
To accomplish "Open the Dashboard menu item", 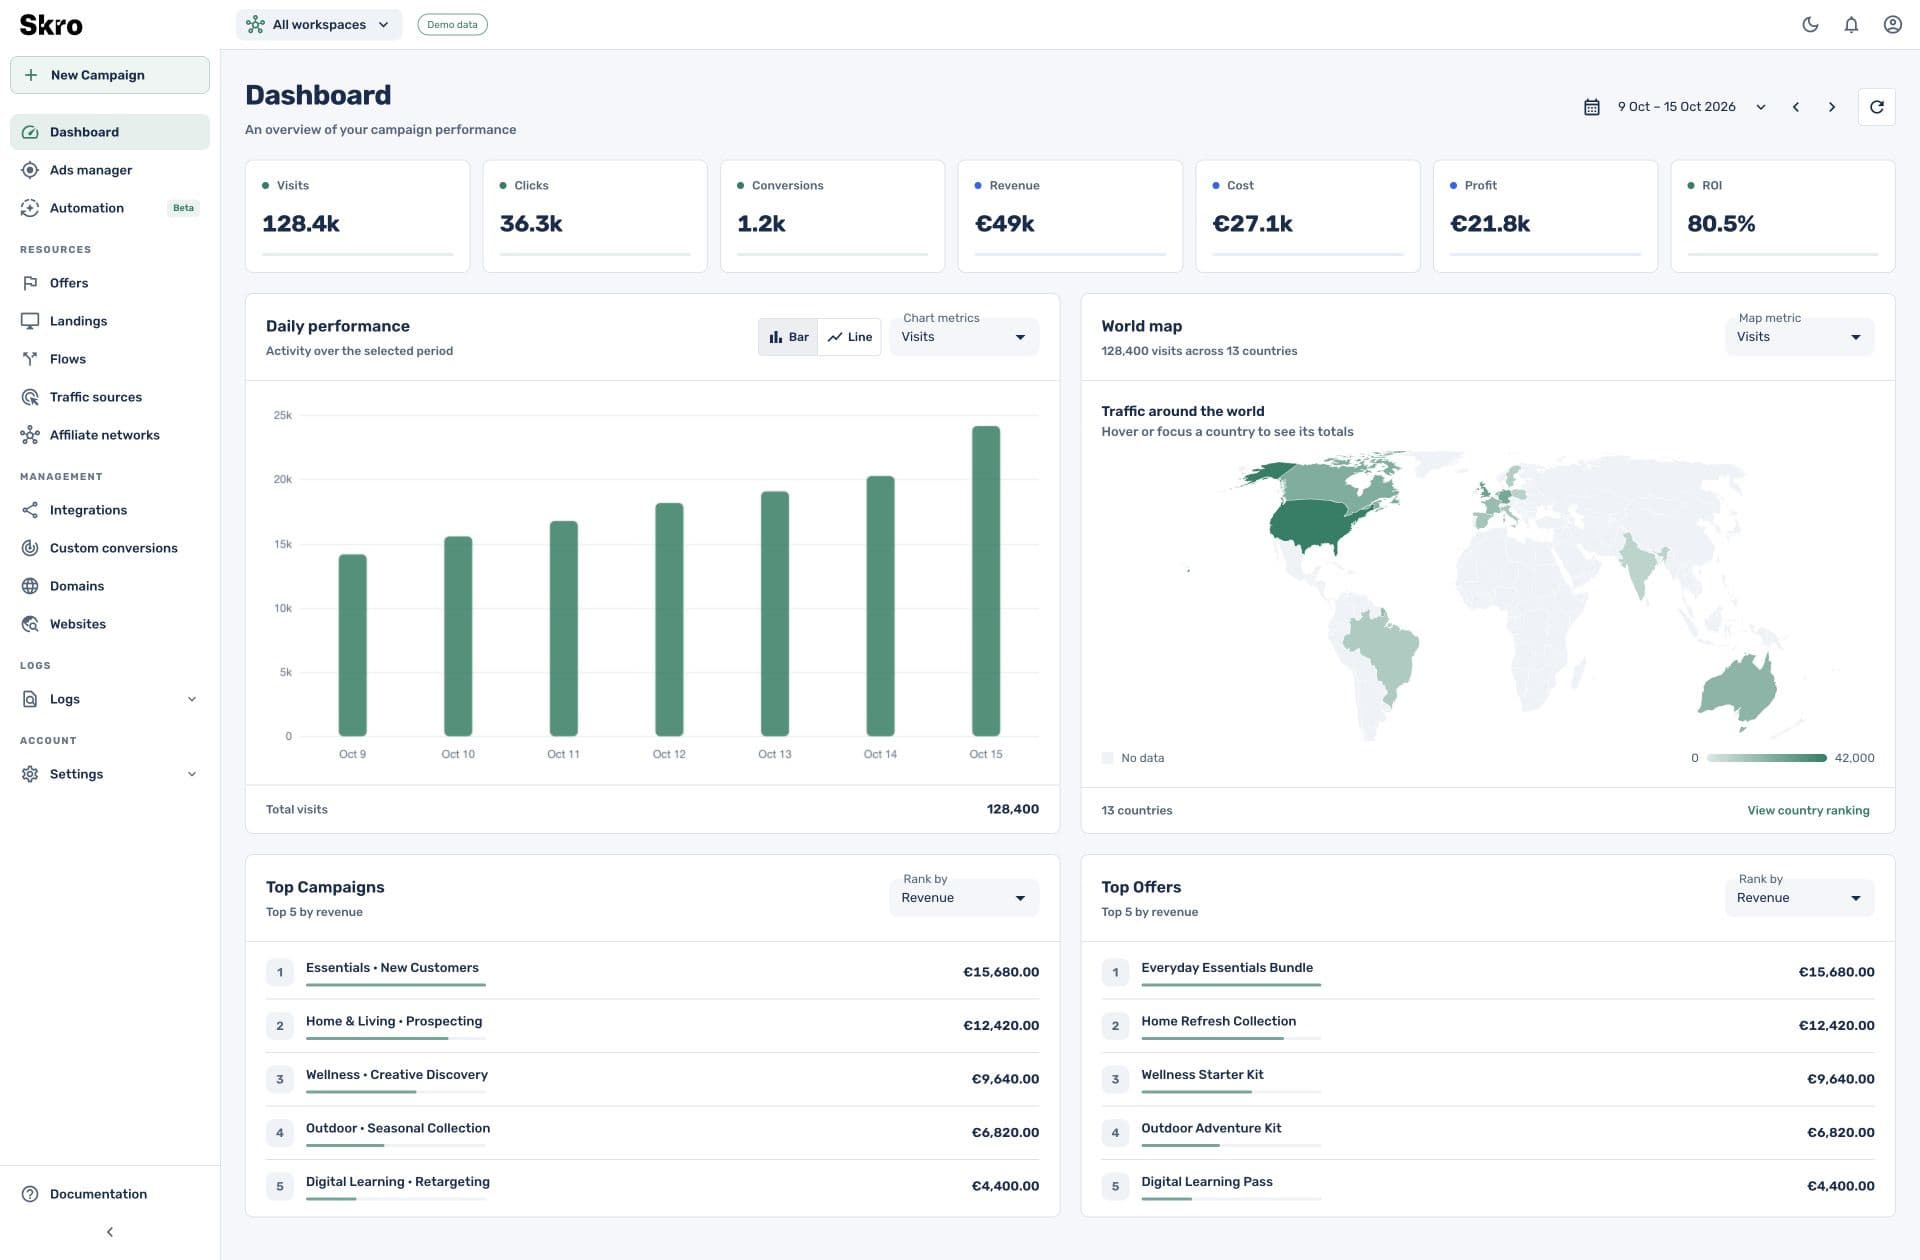I will pos(110,132).
